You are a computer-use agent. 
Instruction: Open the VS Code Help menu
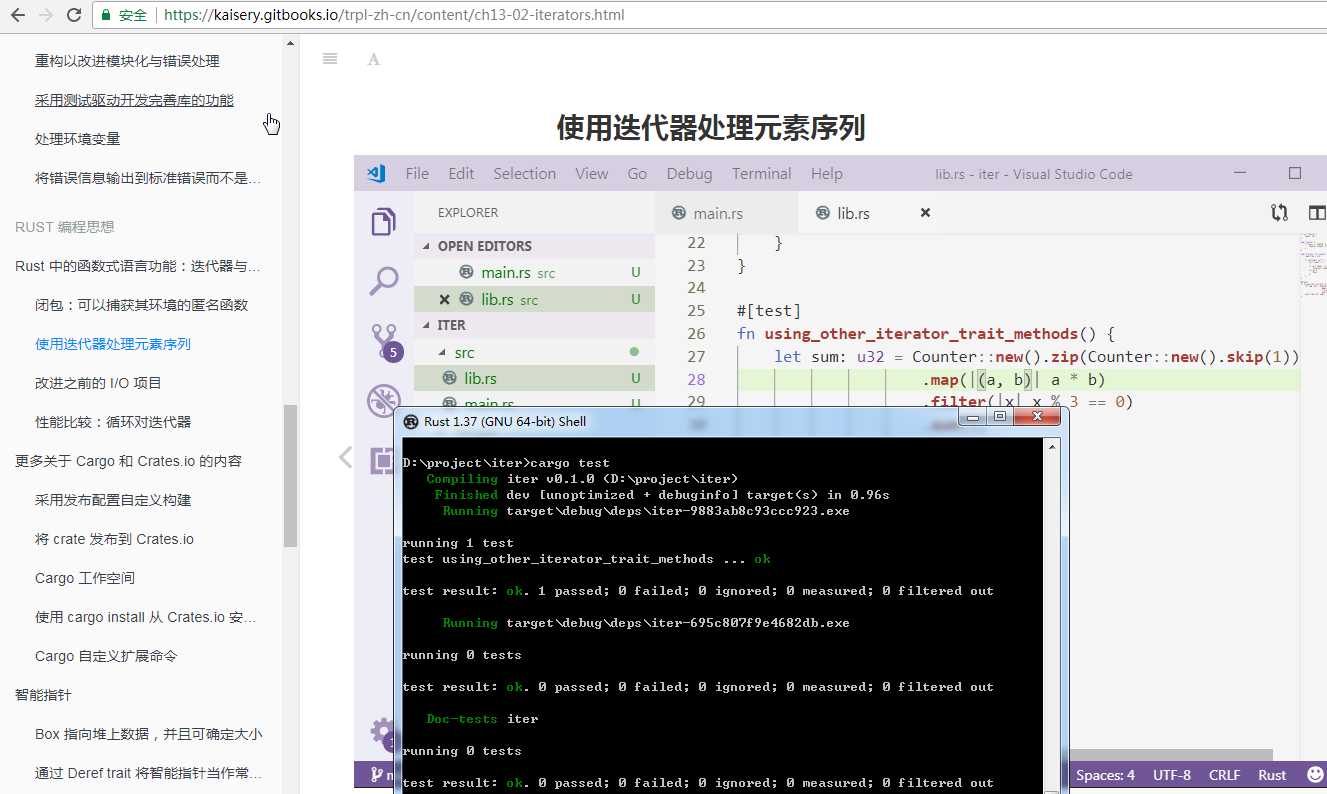tap(826, 173)
